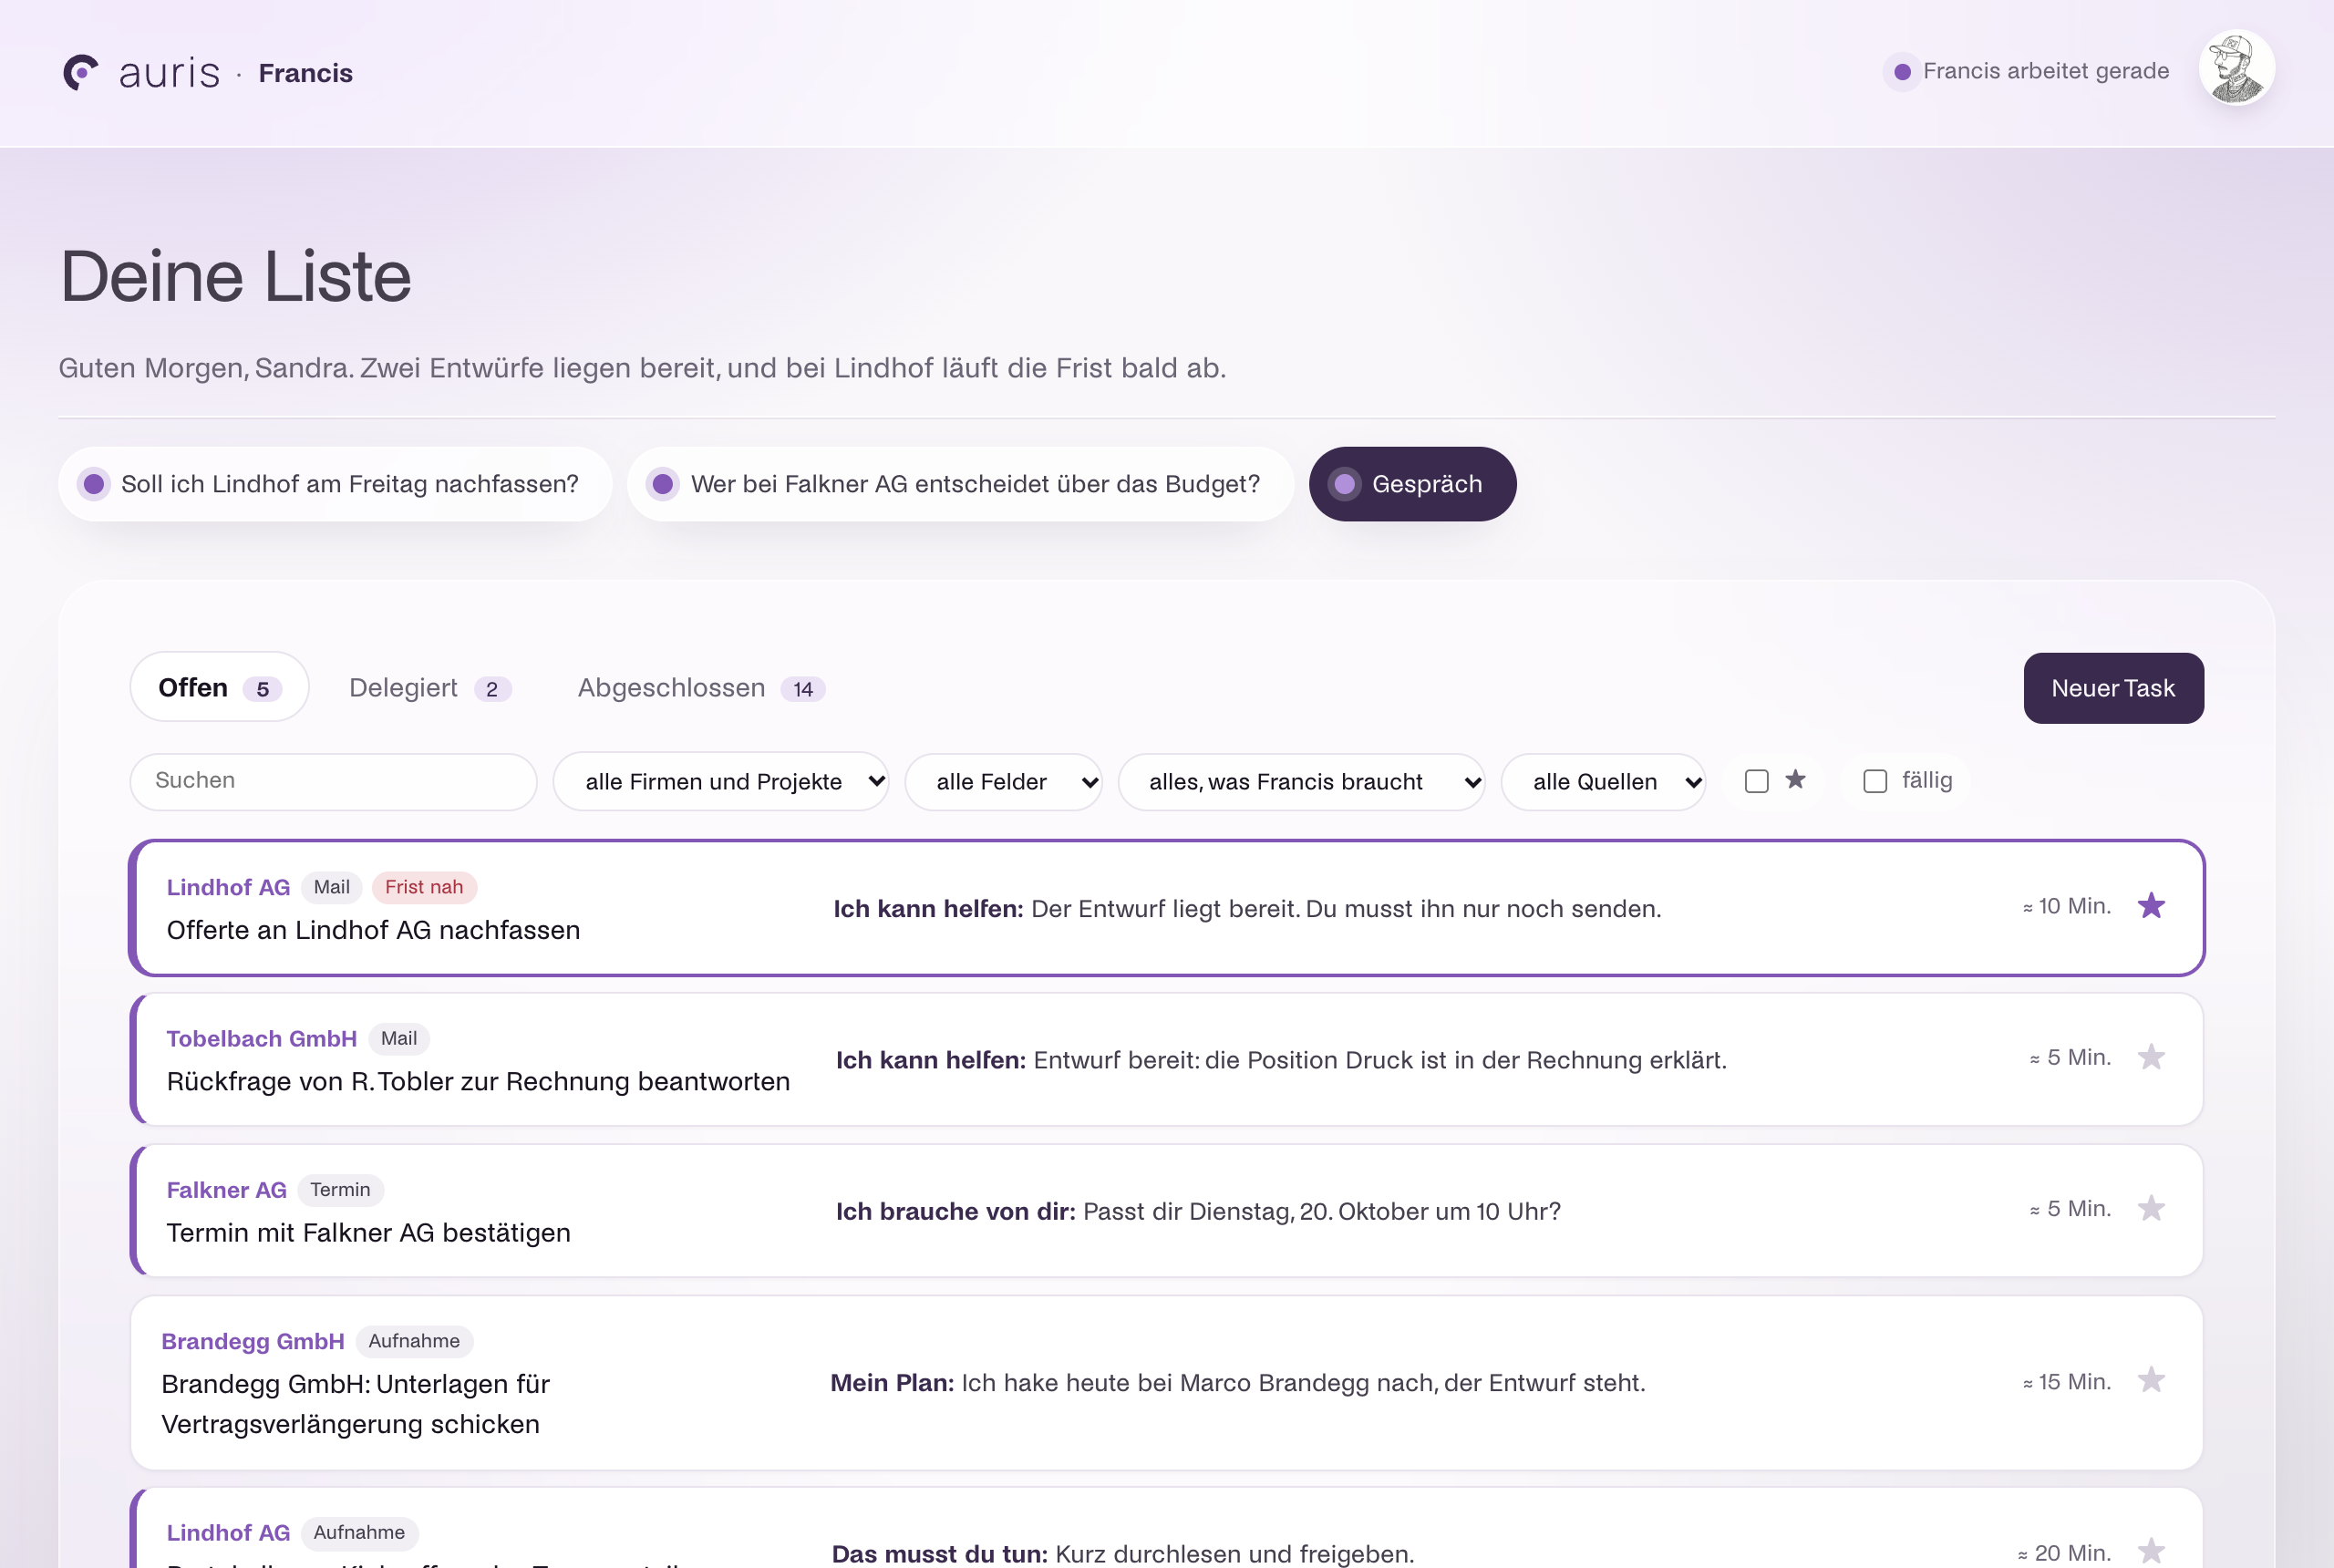The height and width of the screenshot is (1568, 2334).
Task: Enable the fällig filter checkbox
Action: point(1875,781)
